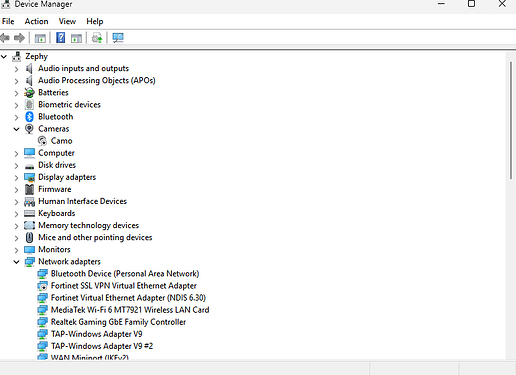Expand the Batteries category
The width and height of the screenshot is (516, 375).
point(16,93)
